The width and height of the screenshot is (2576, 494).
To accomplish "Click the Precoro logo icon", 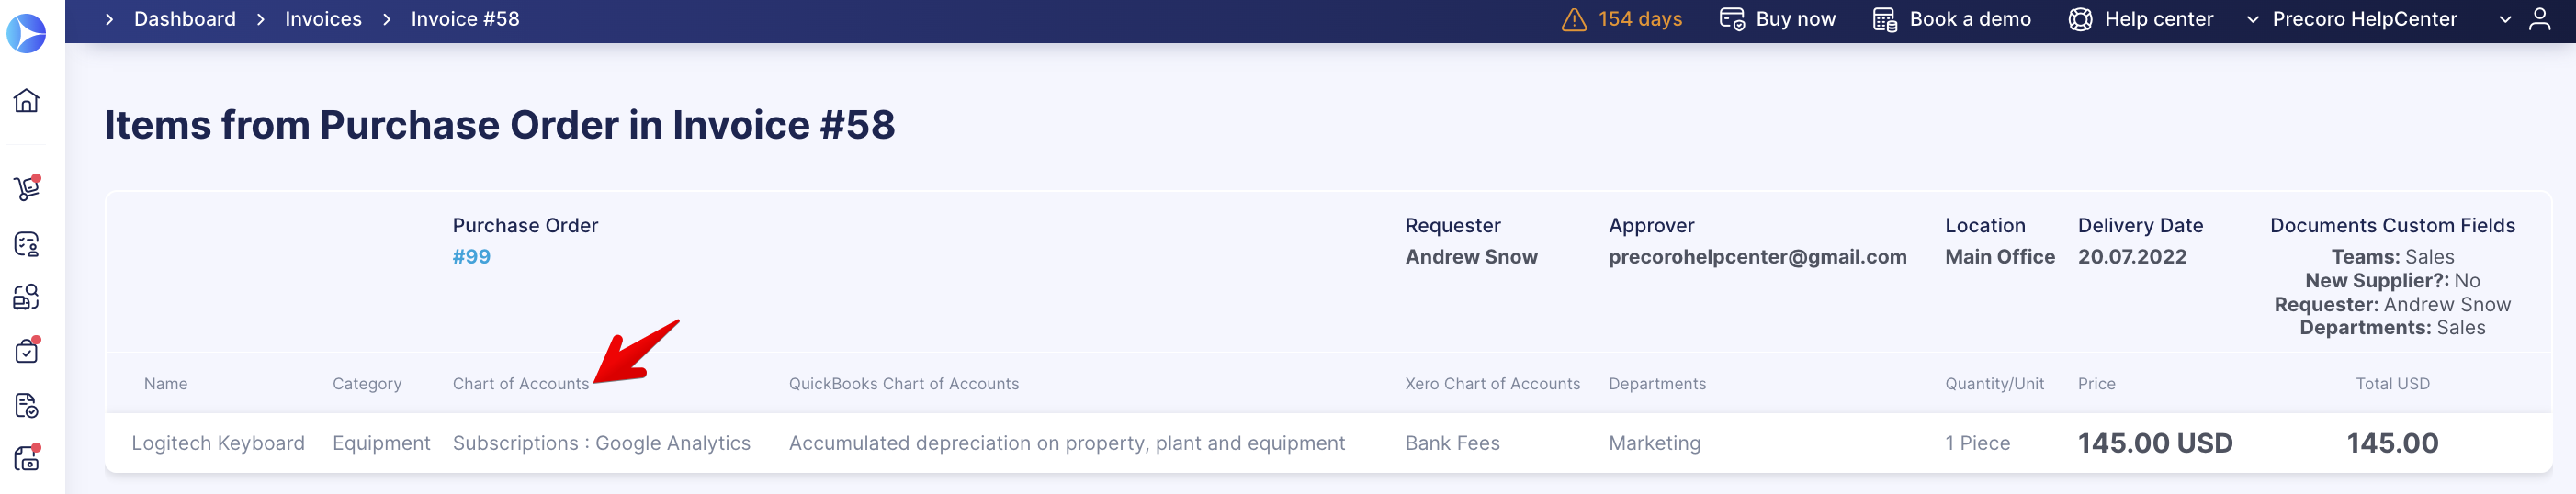I will [26, 33].
